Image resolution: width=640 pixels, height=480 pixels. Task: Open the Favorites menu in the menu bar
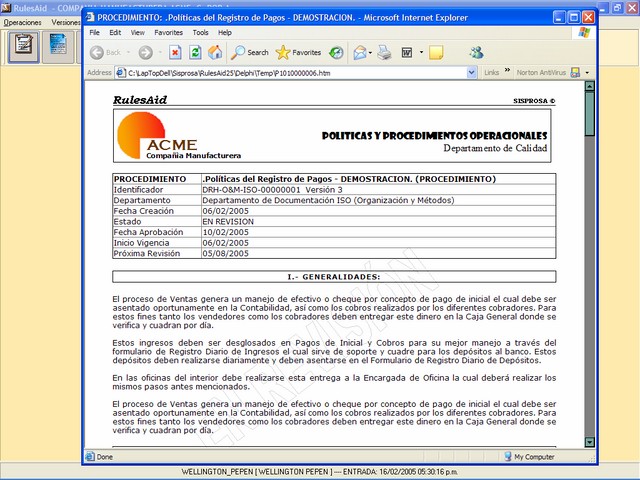click(x=168, y=33)
